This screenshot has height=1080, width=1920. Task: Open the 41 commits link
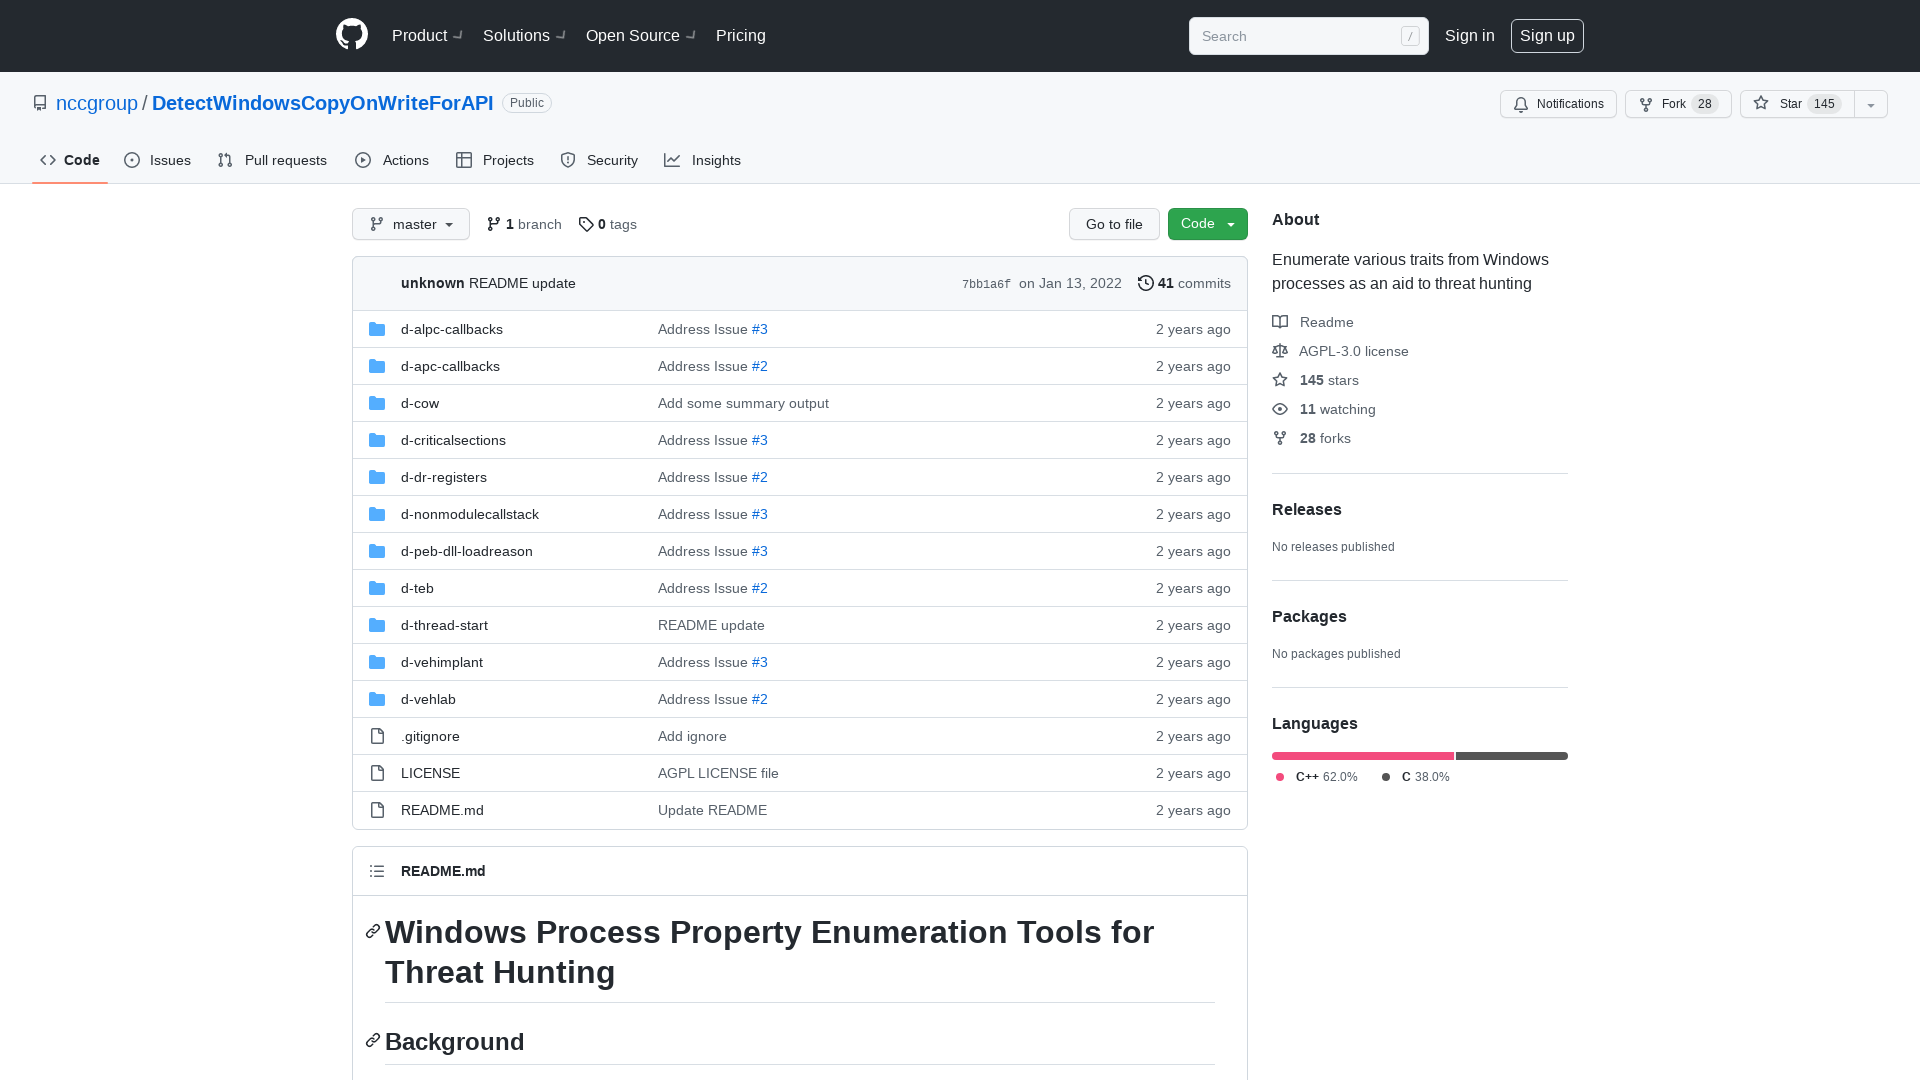point(1184,283)
